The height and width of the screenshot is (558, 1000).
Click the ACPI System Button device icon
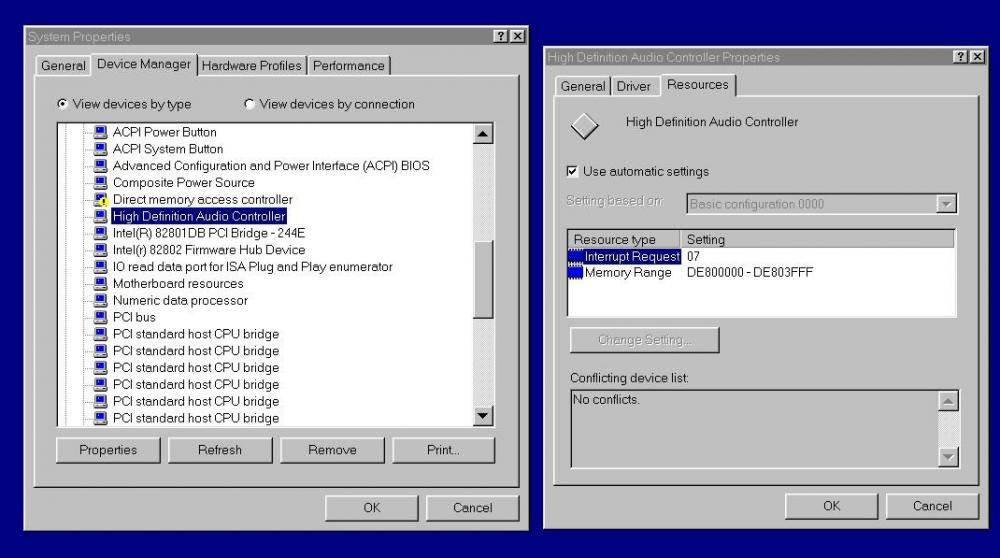[100, 149]
